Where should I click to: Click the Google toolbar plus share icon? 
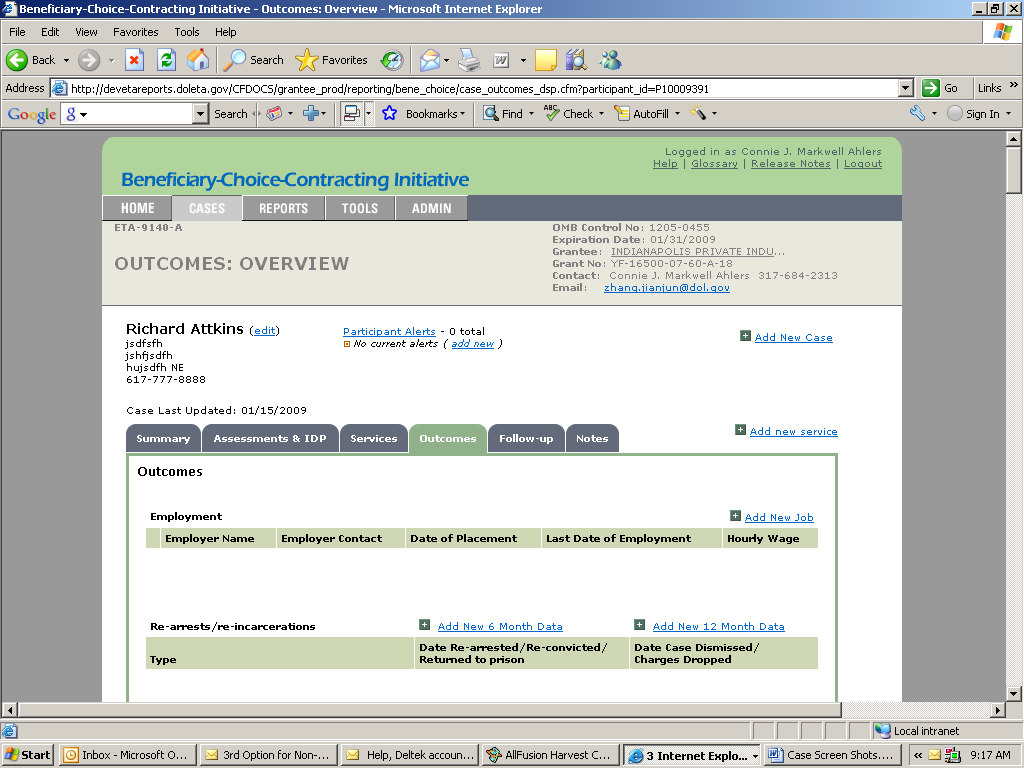(311, 114)
